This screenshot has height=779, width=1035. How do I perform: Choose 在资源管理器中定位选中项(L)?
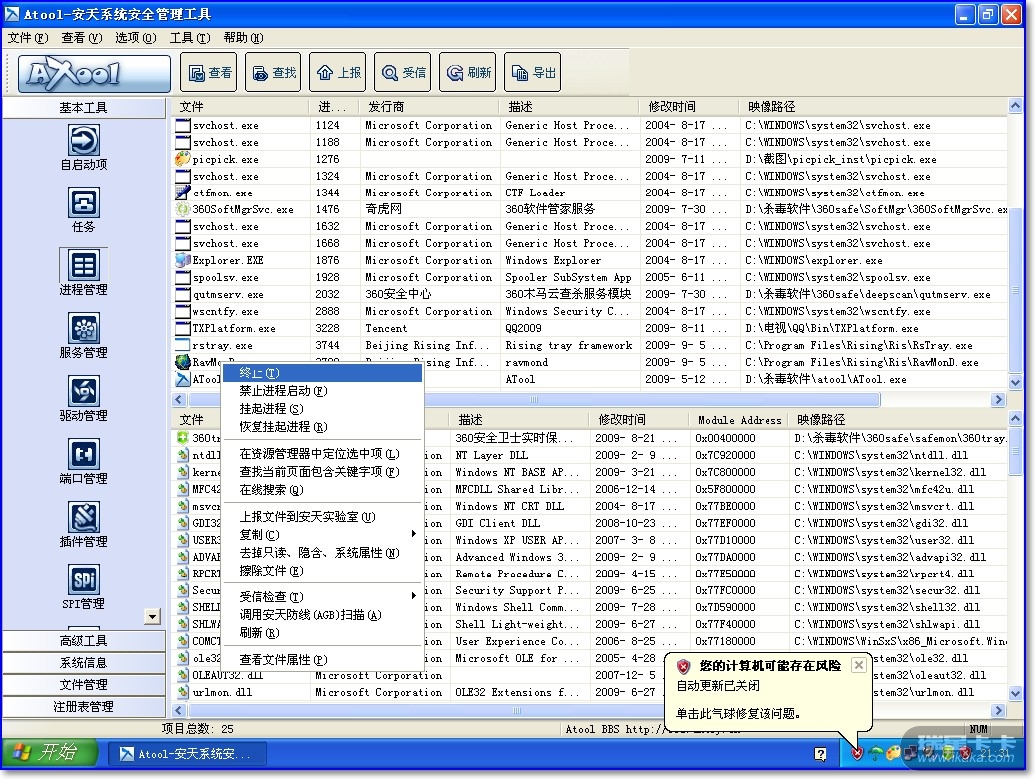[x=322, y=454]
